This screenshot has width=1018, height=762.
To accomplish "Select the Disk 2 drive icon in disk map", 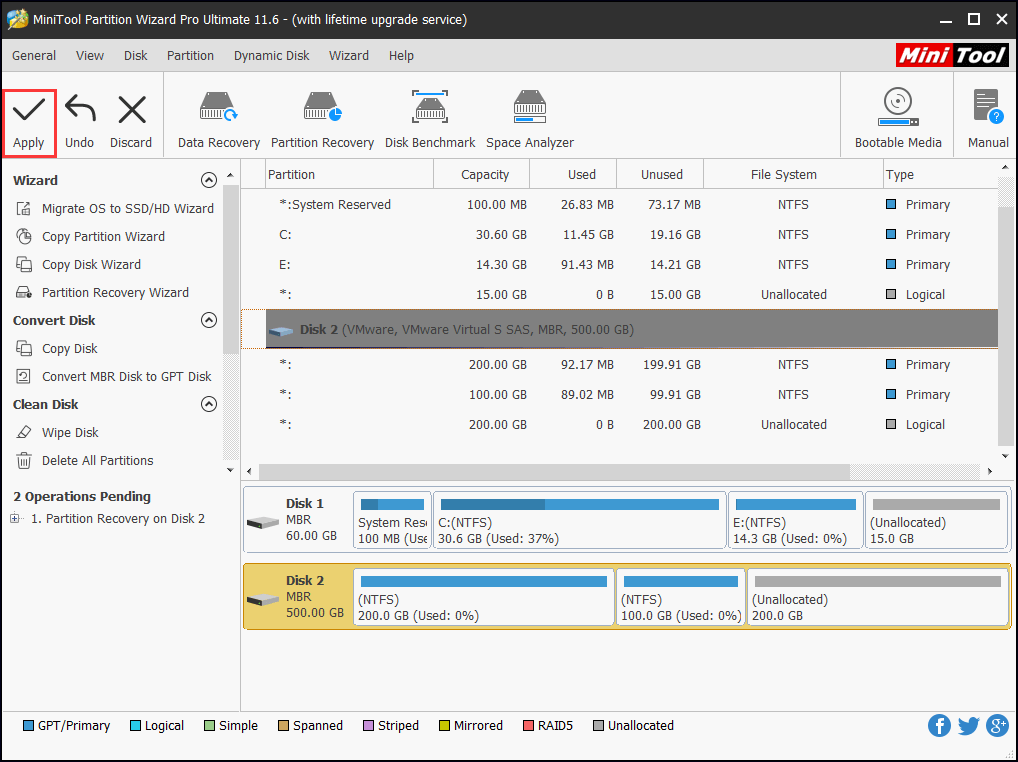I will [x=263, y=599].
